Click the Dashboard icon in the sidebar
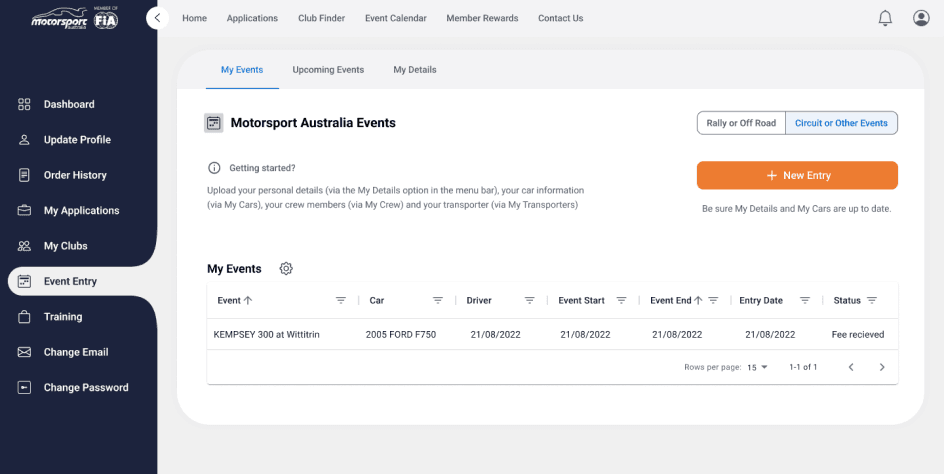 (x=24, y=104)
